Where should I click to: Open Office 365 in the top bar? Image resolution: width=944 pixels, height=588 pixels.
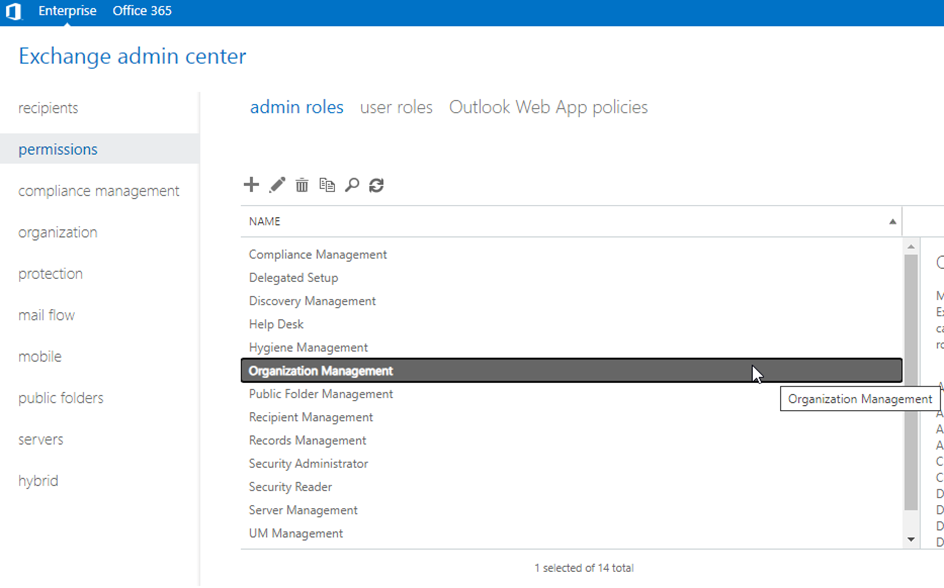coord(142,11)
